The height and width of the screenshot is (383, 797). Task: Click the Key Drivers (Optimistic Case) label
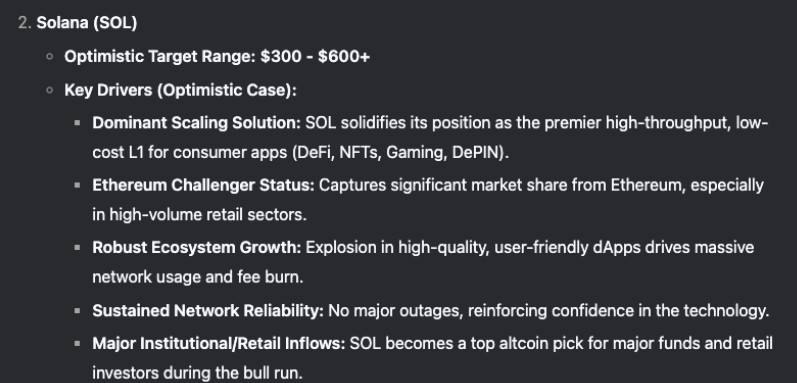(180, 90)
